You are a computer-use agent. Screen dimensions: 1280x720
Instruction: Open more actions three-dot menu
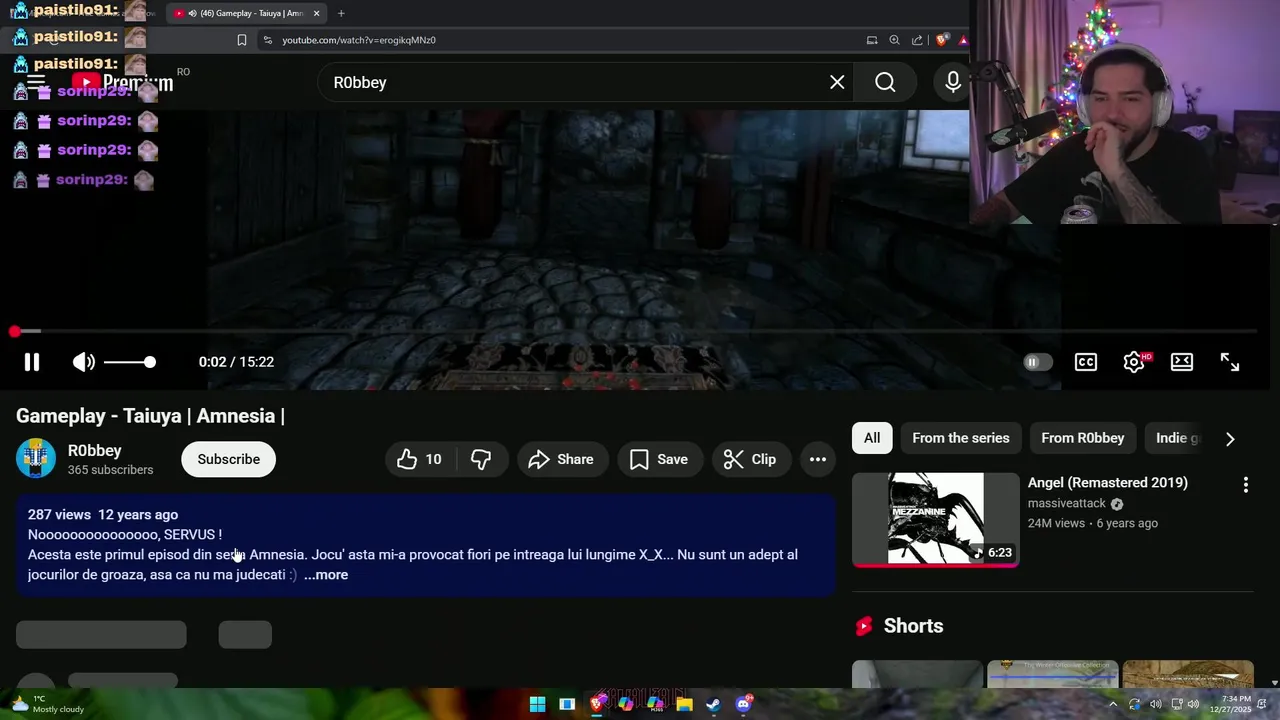click(817, 459)
